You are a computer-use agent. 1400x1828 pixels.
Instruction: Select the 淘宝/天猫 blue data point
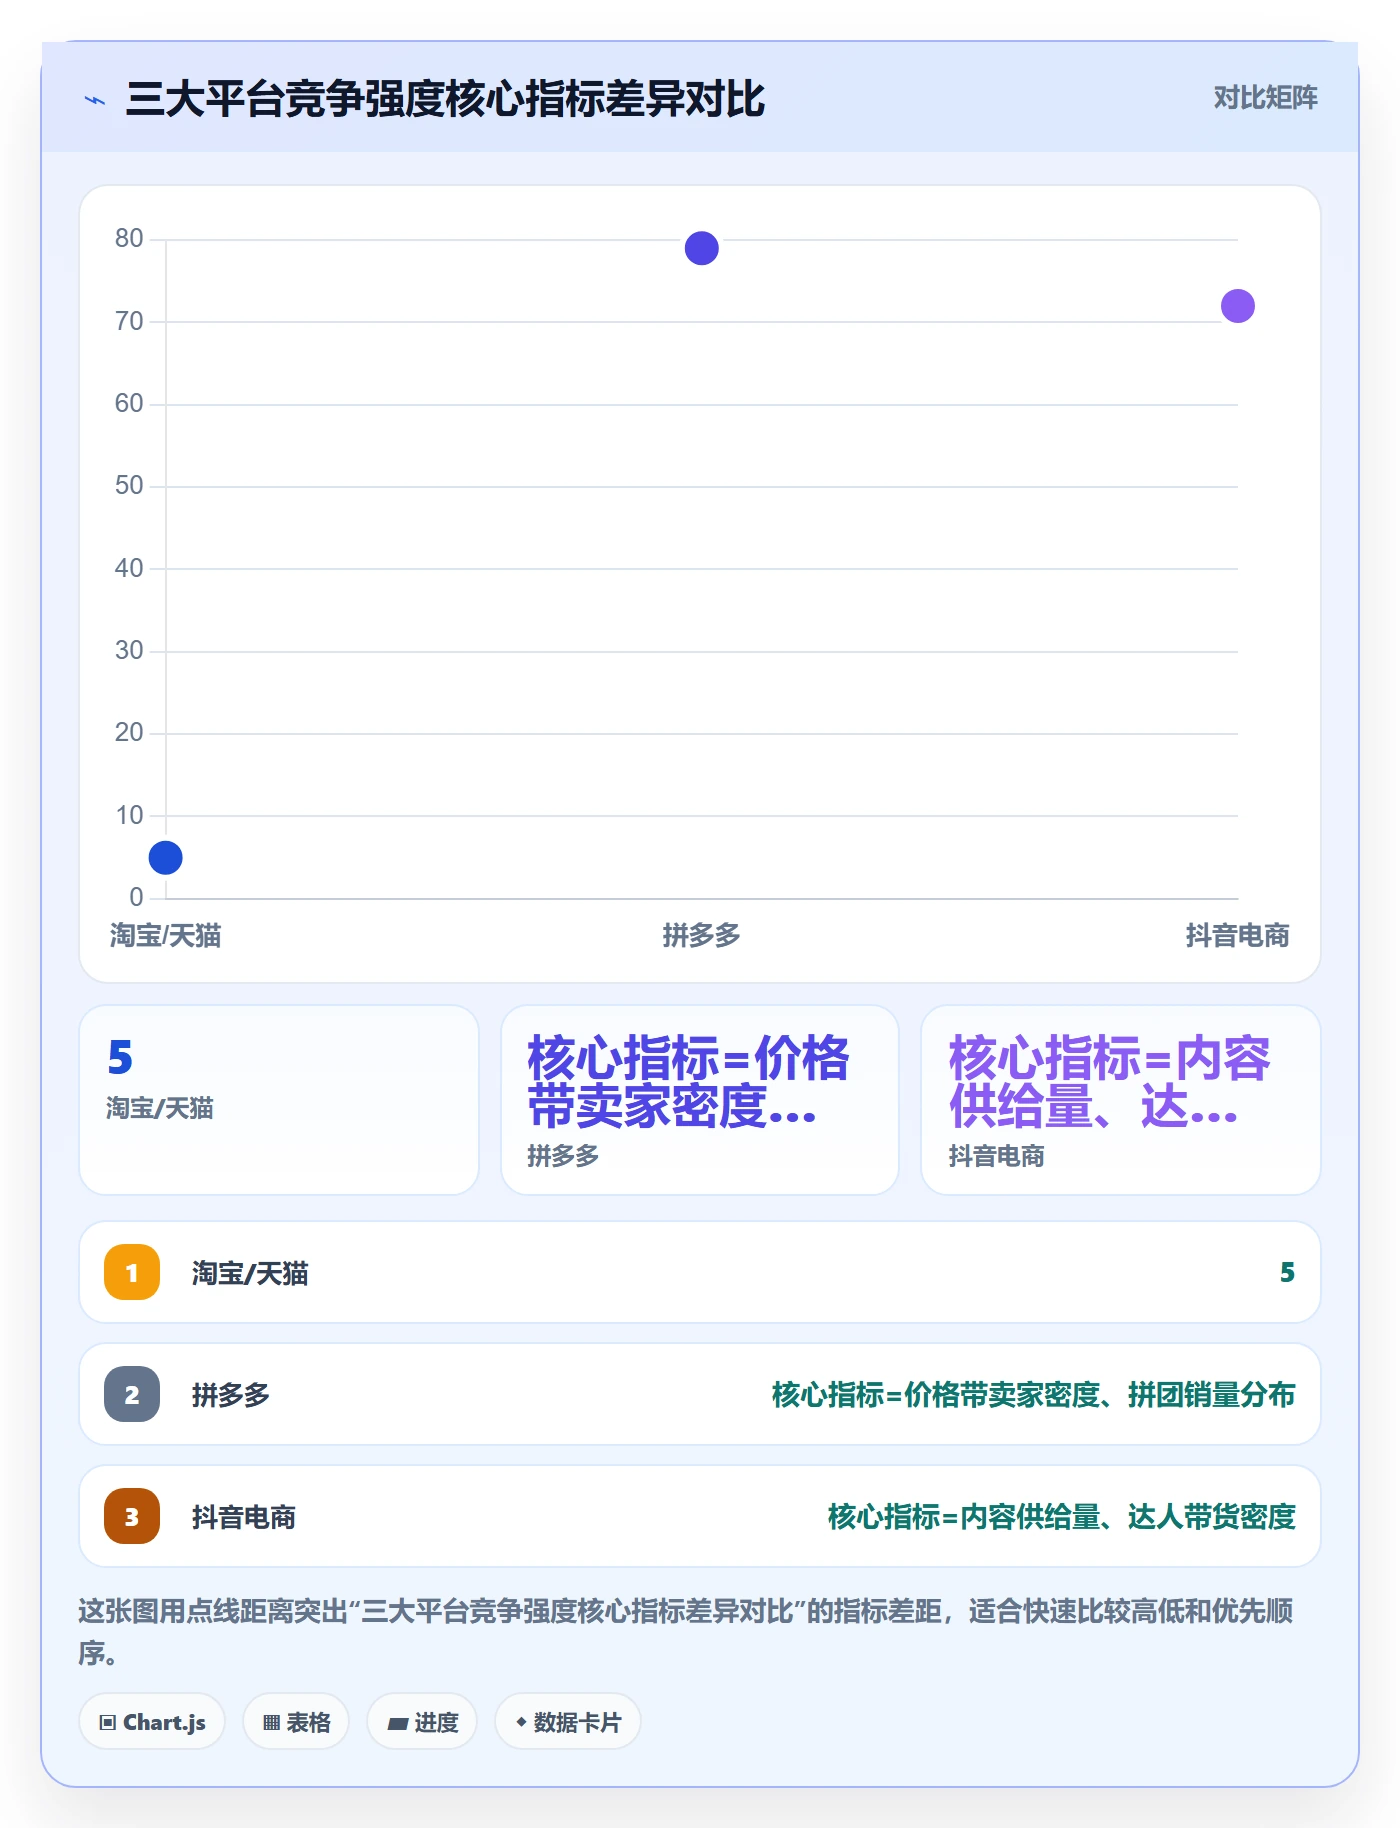point(165,857)
